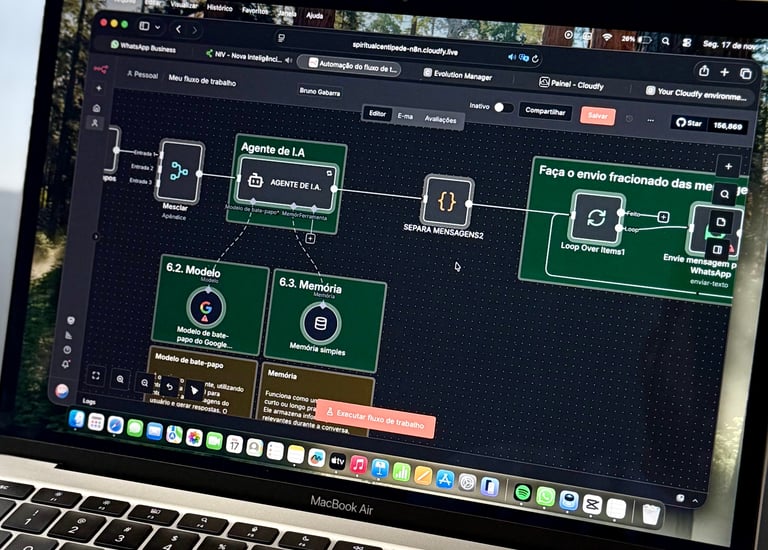Viewport: 768px width, 550px height.
Task: Open the three-dots workflow menu
Action: (650, 120)
